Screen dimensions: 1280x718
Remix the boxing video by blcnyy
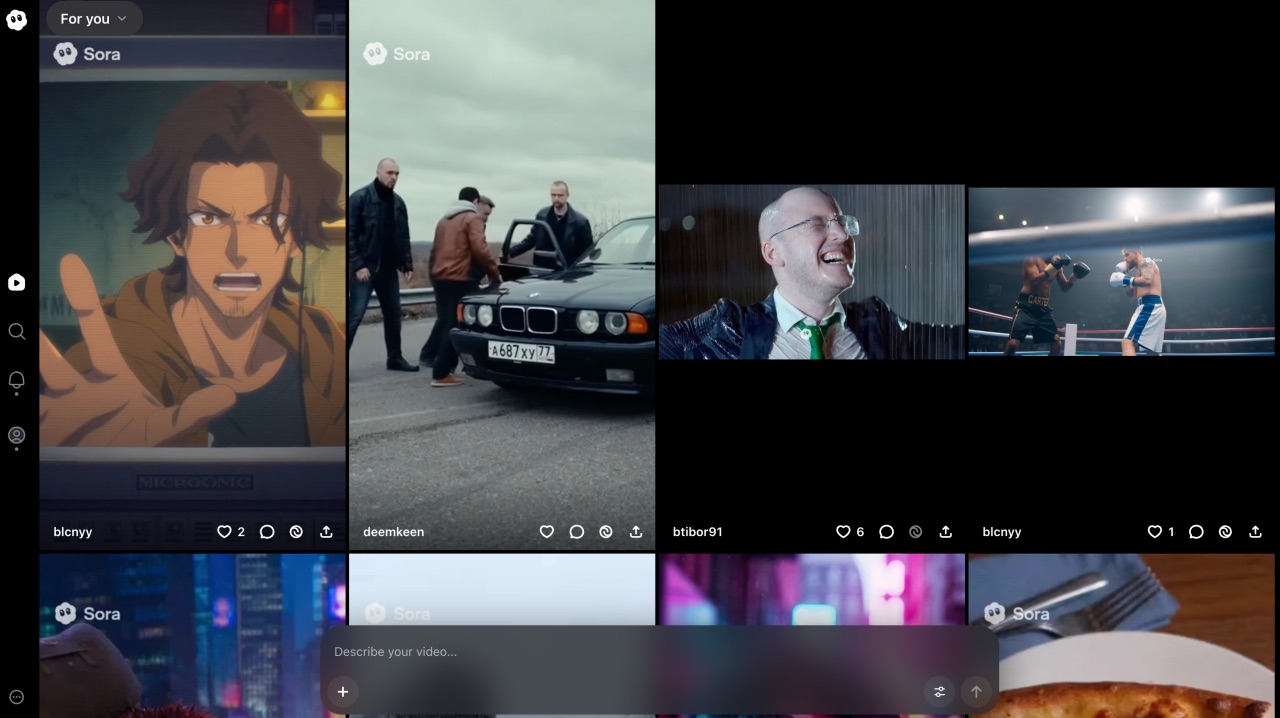click(1225, 532)
